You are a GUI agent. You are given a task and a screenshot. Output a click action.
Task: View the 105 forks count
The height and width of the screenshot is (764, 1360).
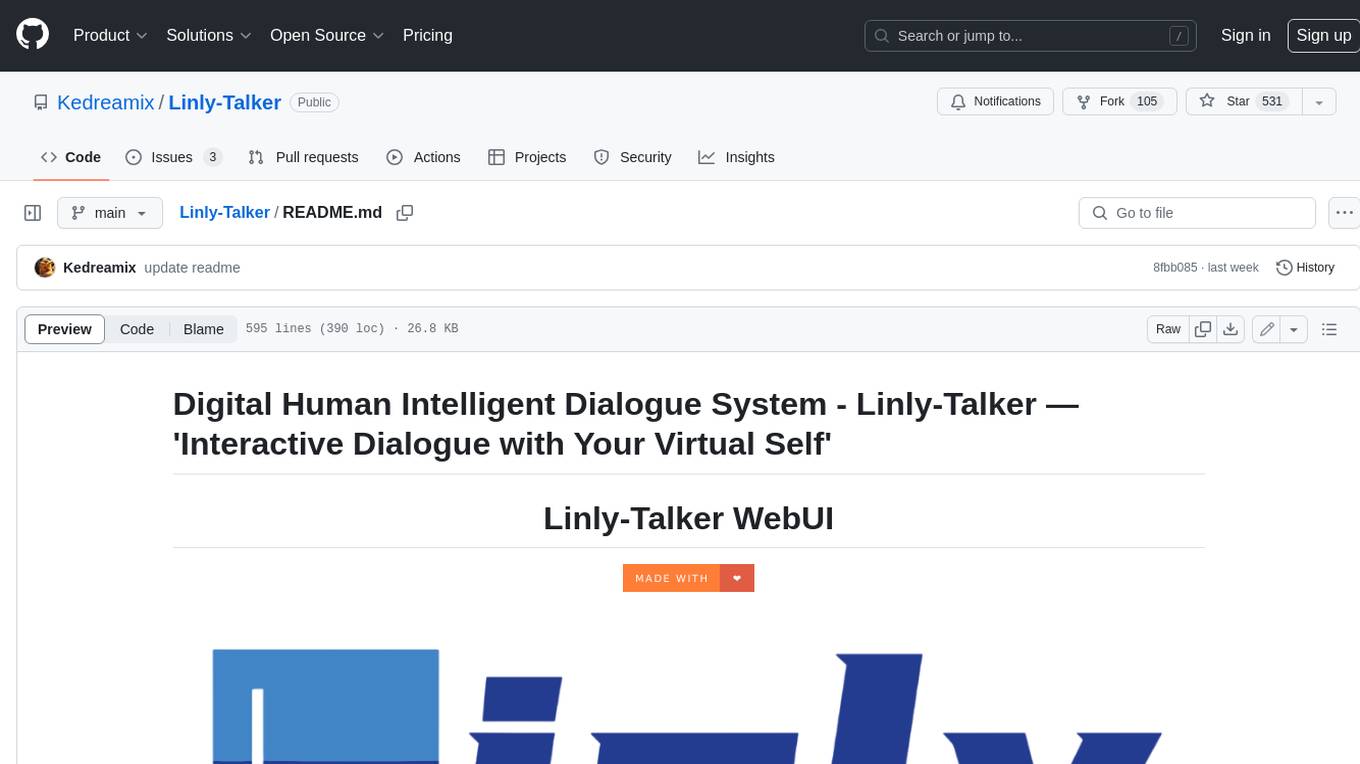coord(1147,101)
